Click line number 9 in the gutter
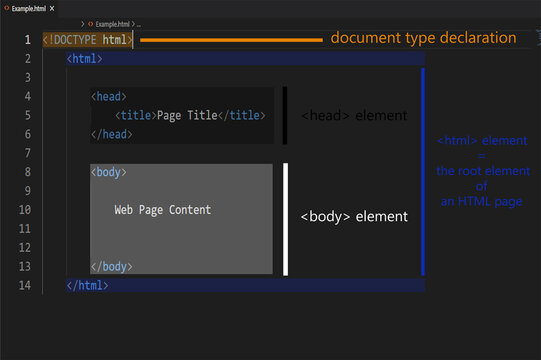The height and width of the screenshot is (360, 541). 28,191
